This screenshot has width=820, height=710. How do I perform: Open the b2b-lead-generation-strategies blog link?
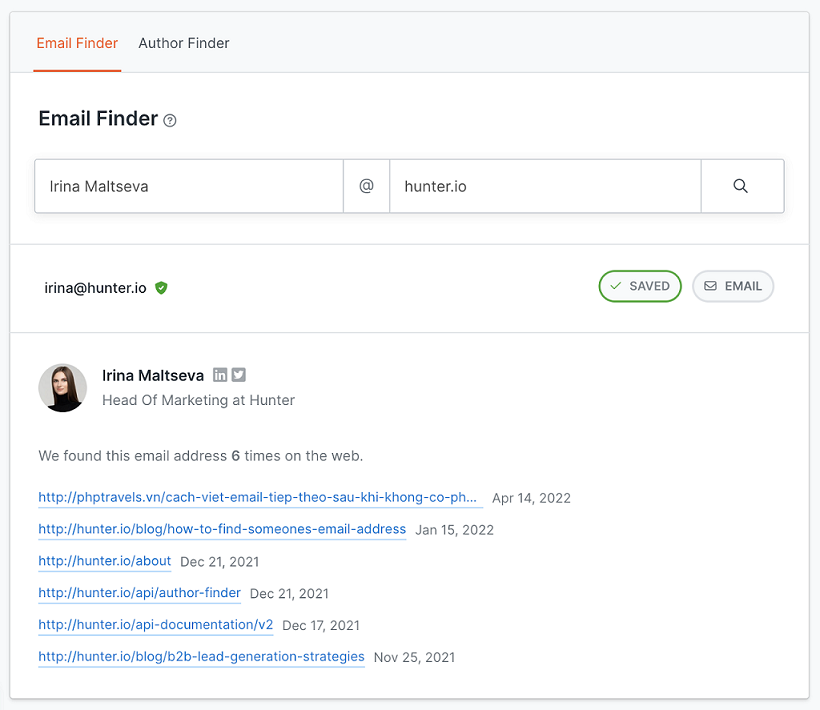coord(201,657)
